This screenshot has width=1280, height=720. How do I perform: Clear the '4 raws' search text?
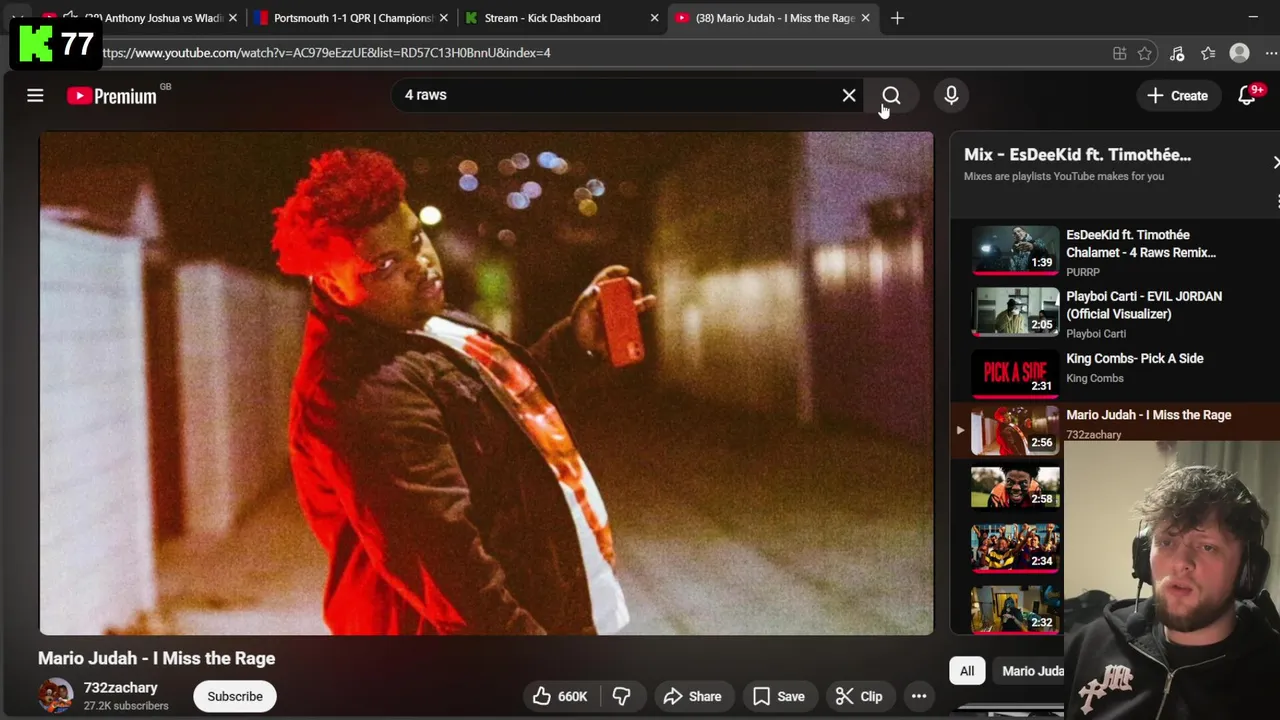point(849,95)
